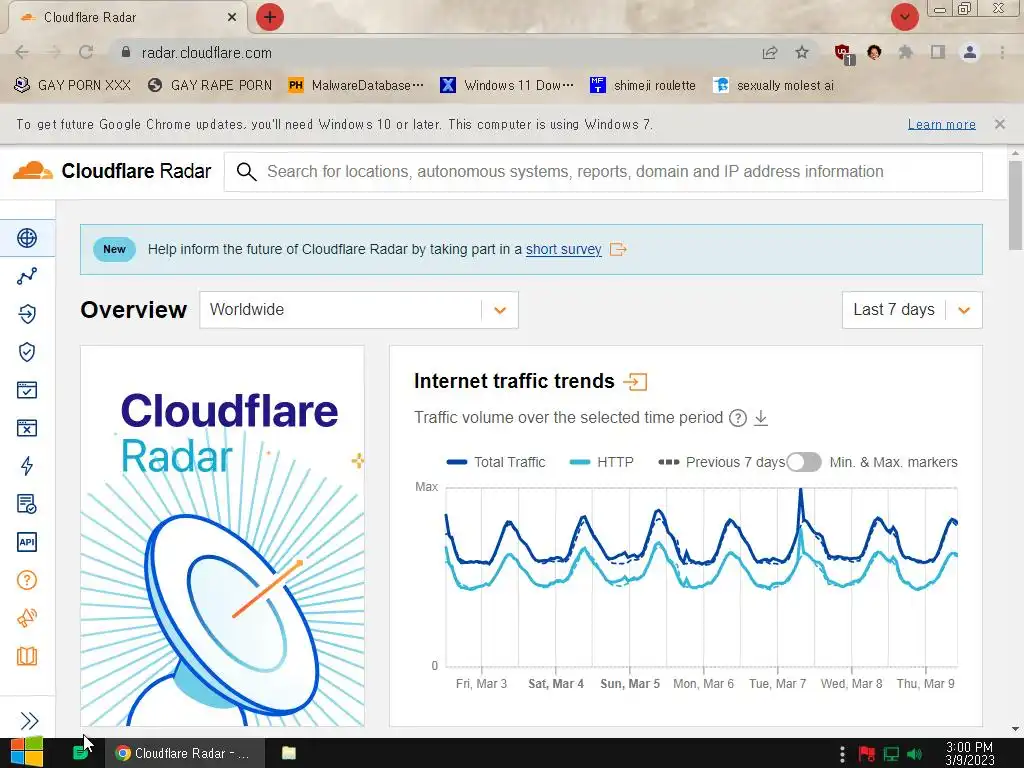Click the share page icon in address bar
The image size is (1024, 768).
coord(770,53)
